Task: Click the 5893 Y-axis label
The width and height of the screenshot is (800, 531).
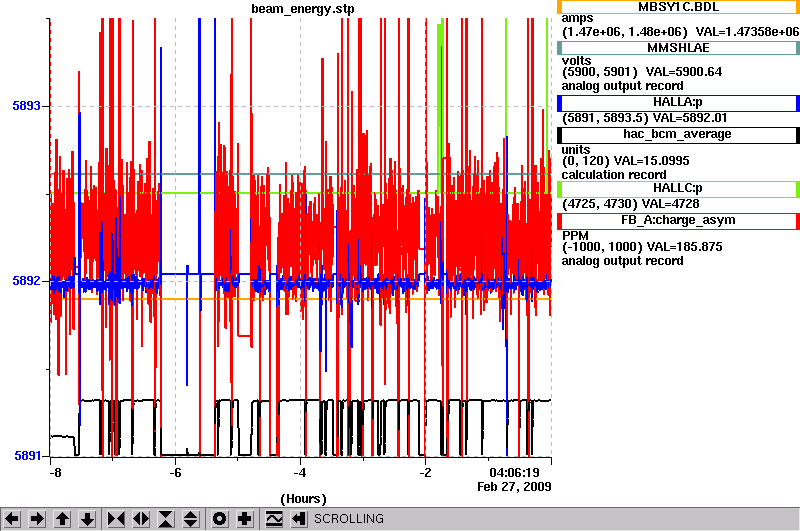Action: (27, 106)
